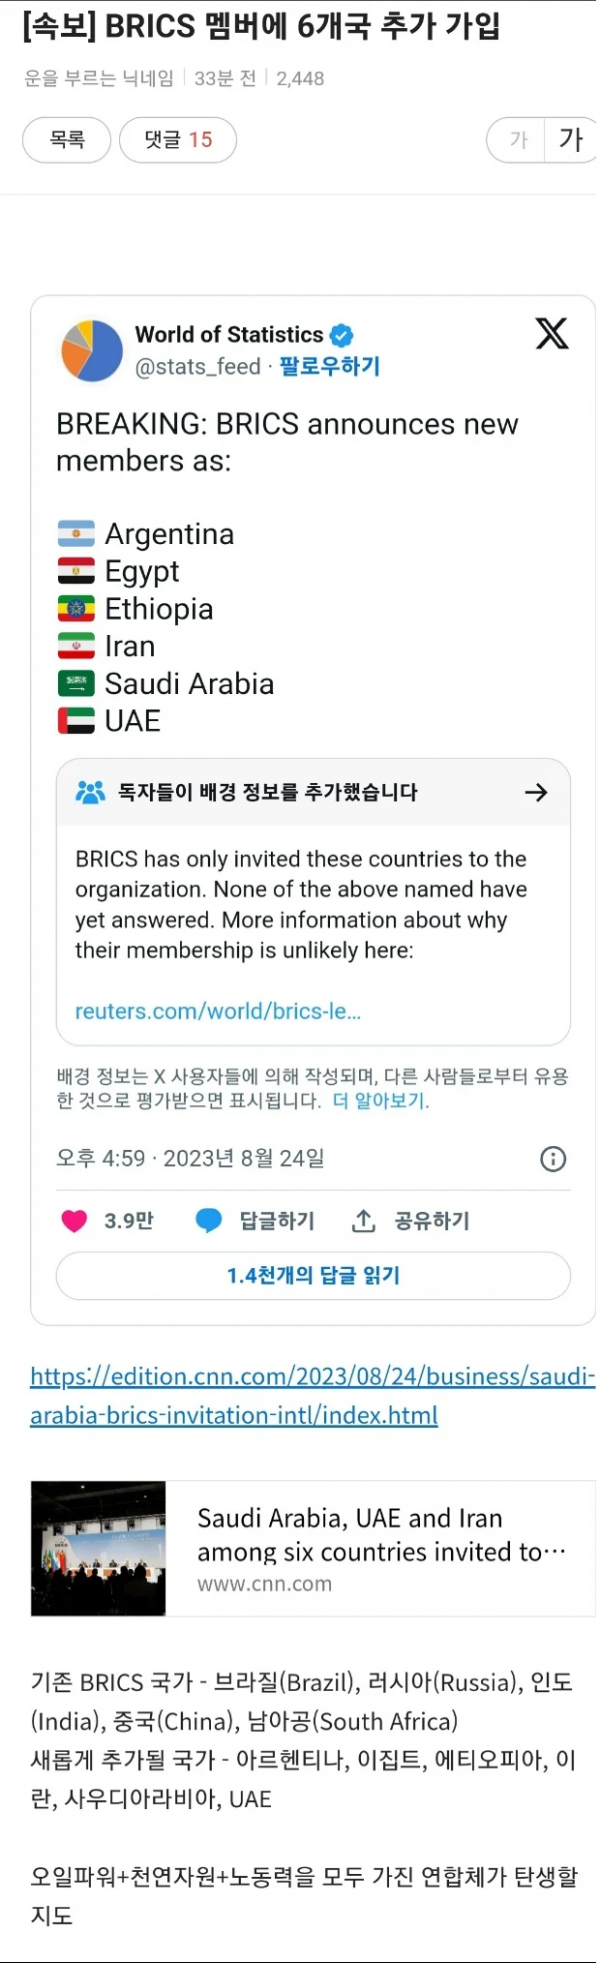Click the share upload icon
The width and height of the screenshot is (600, 1963).
[x=364, y=1220]
